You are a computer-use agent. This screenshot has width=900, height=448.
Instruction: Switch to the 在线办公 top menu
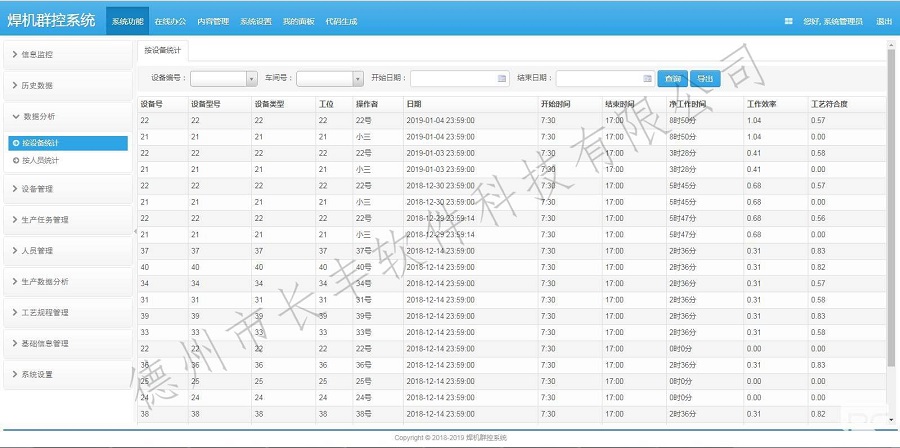point(170,20)
